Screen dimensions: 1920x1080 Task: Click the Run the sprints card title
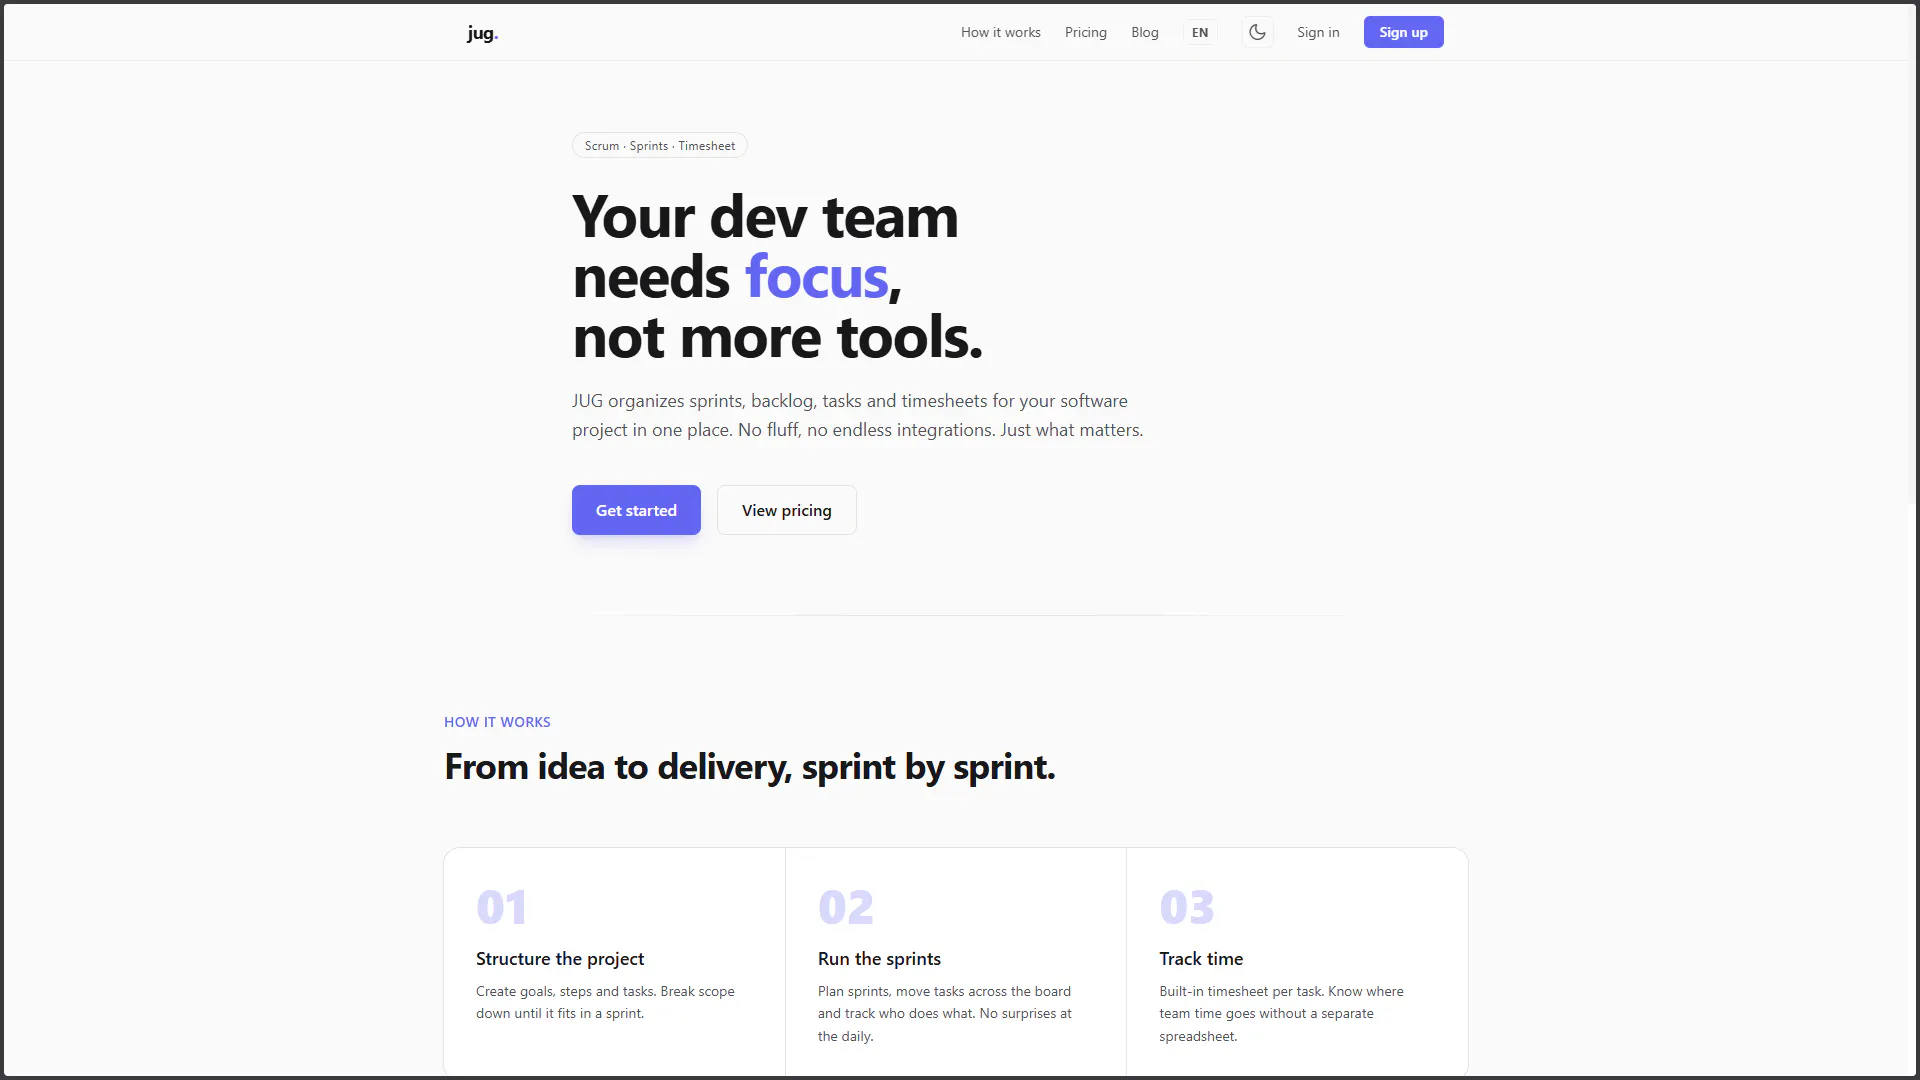point(879,959)
